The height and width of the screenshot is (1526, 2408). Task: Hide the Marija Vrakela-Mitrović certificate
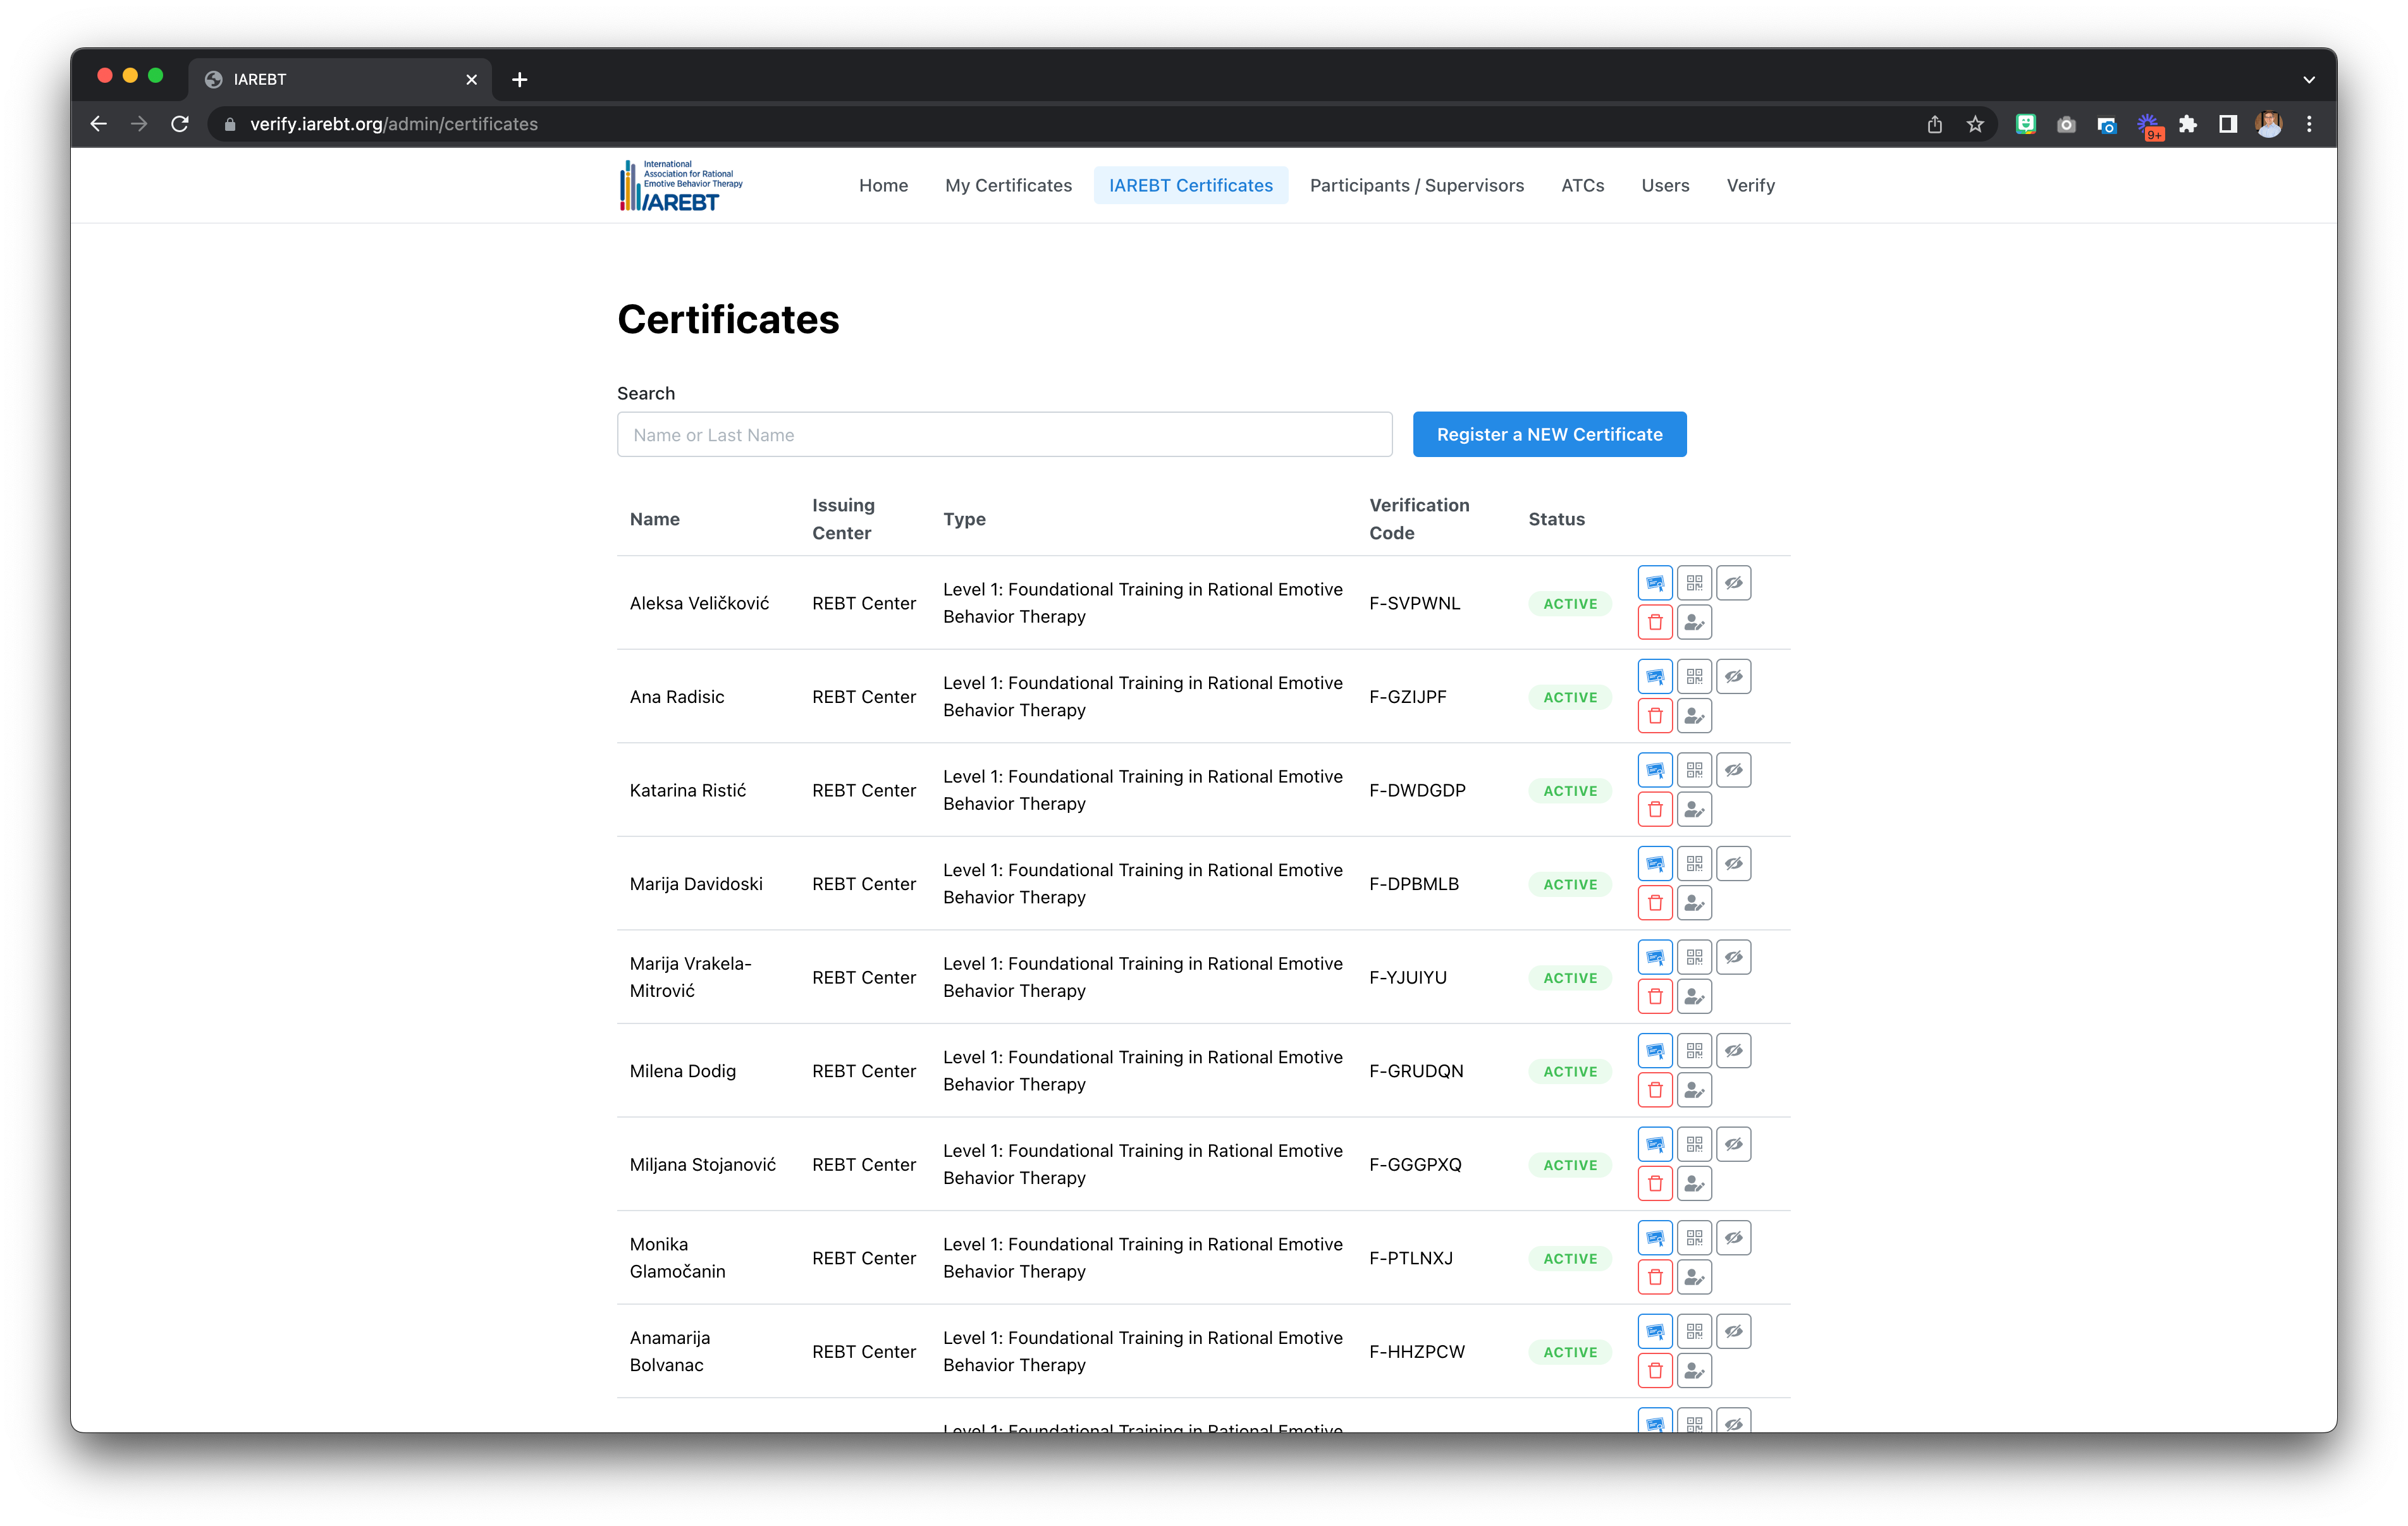click(x=1734, y=957)
